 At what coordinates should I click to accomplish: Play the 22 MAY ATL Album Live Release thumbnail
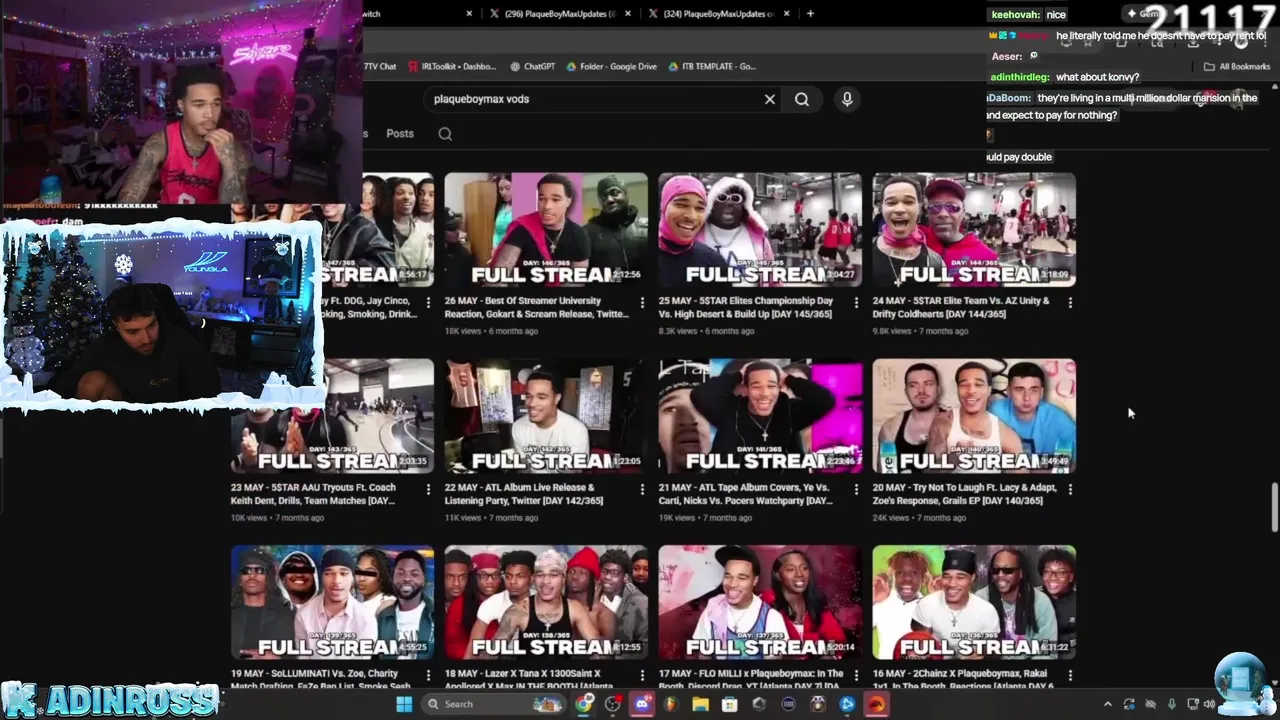pyautogui.click(x=546, y=416)
